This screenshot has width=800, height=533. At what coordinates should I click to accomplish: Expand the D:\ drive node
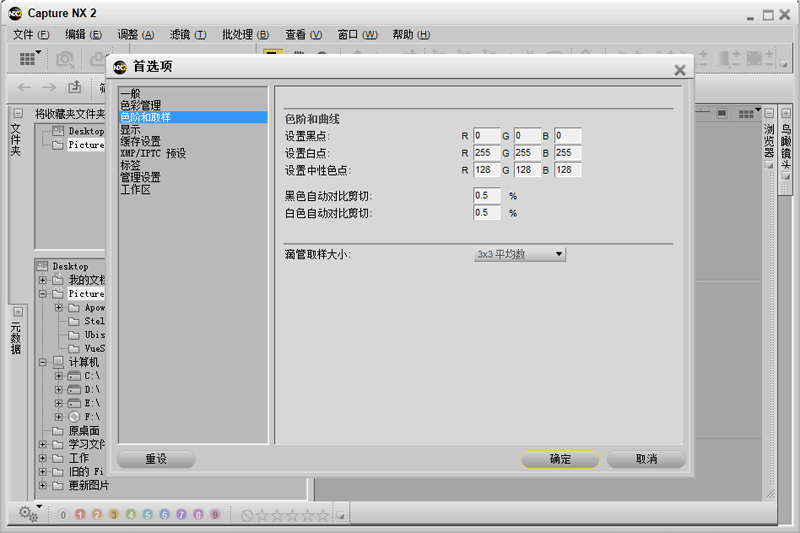pyautogui.click(x=59, y=390)
